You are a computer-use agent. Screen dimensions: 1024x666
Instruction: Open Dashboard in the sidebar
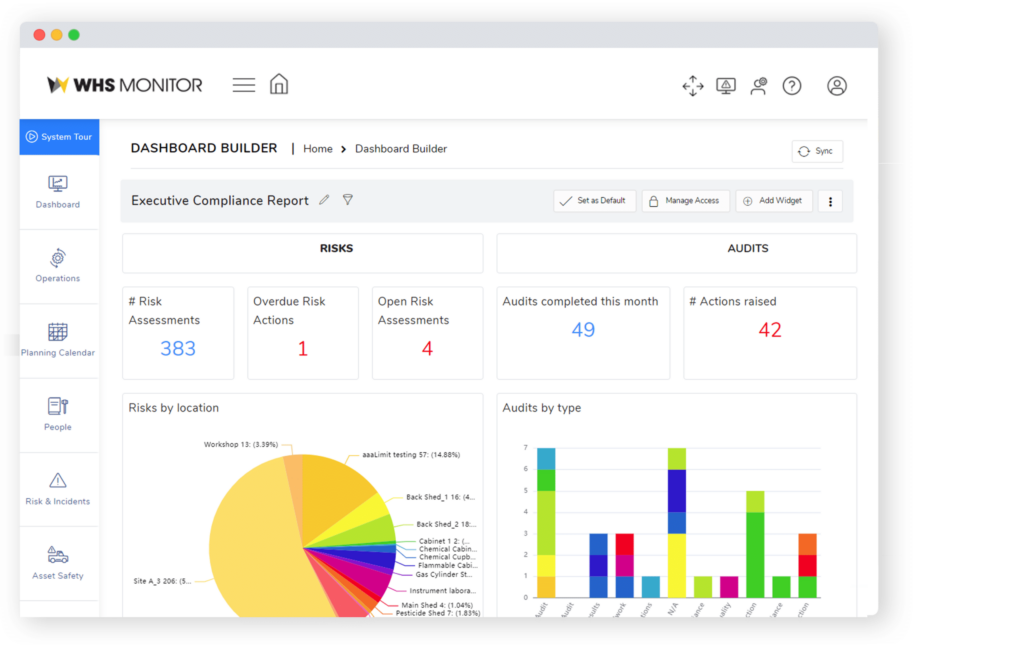tap(58, 192)
